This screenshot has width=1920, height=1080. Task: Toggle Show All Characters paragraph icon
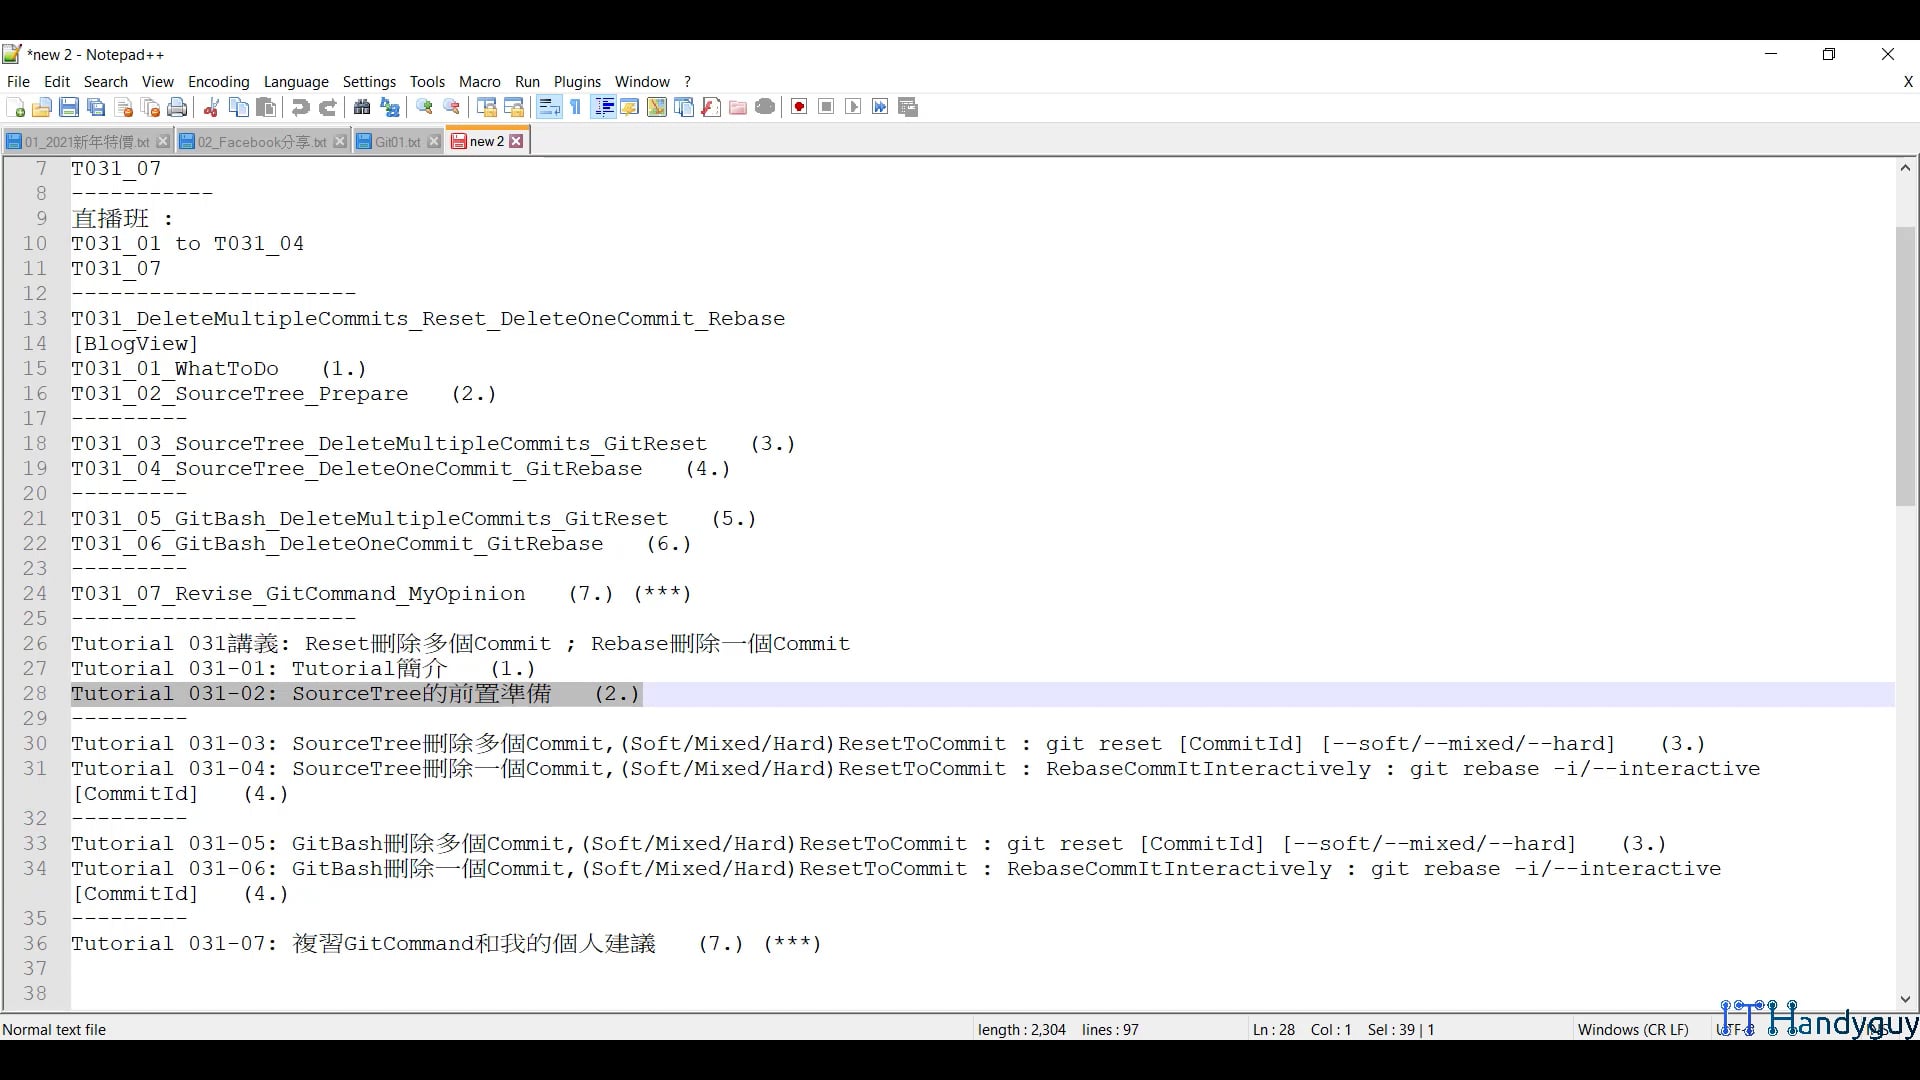tap(575, 107)
